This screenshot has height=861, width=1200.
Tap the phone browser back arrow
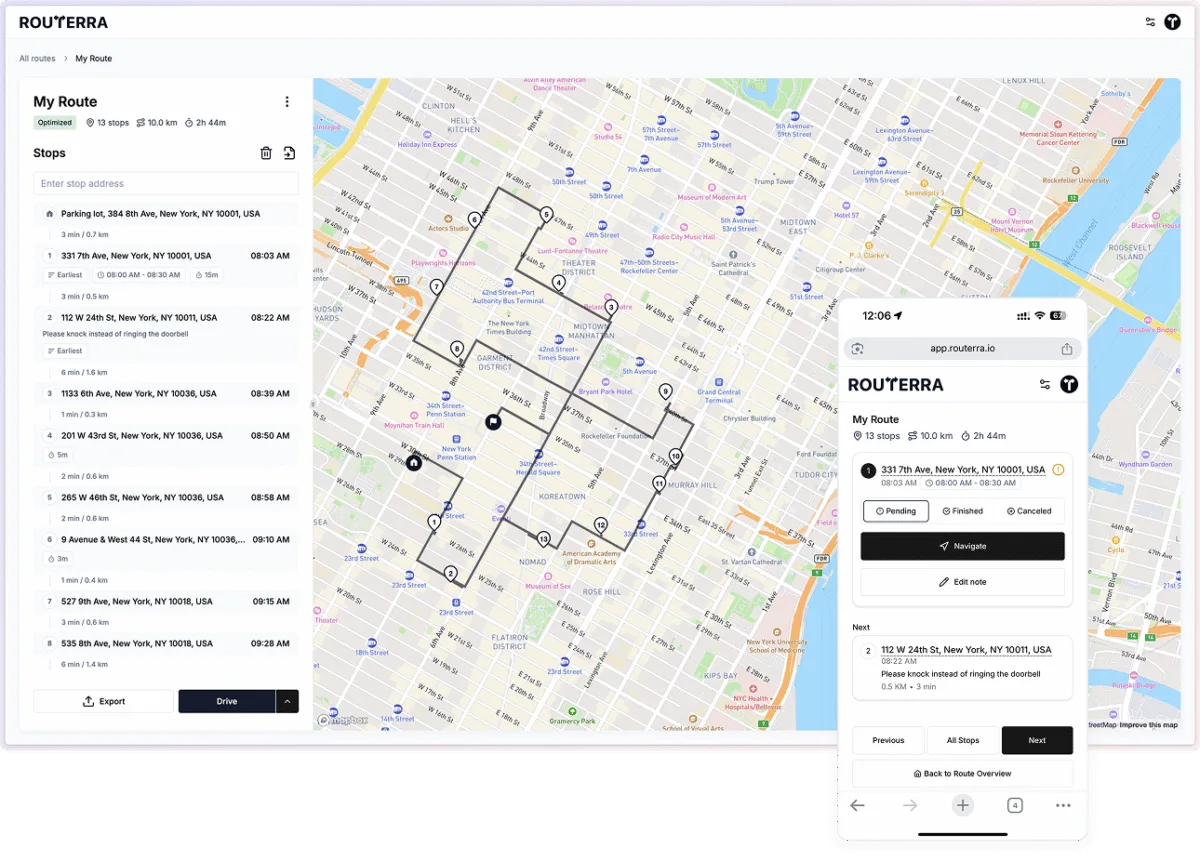857,805
